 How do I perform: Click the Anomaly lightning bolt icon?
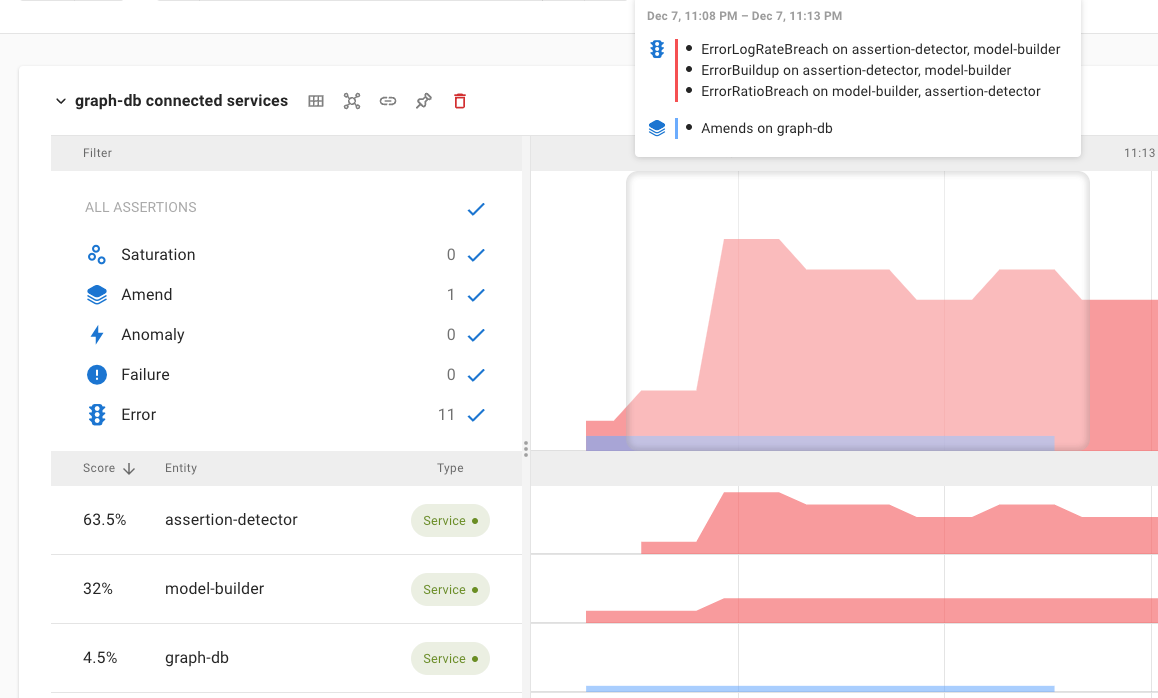tap(96, 334)
